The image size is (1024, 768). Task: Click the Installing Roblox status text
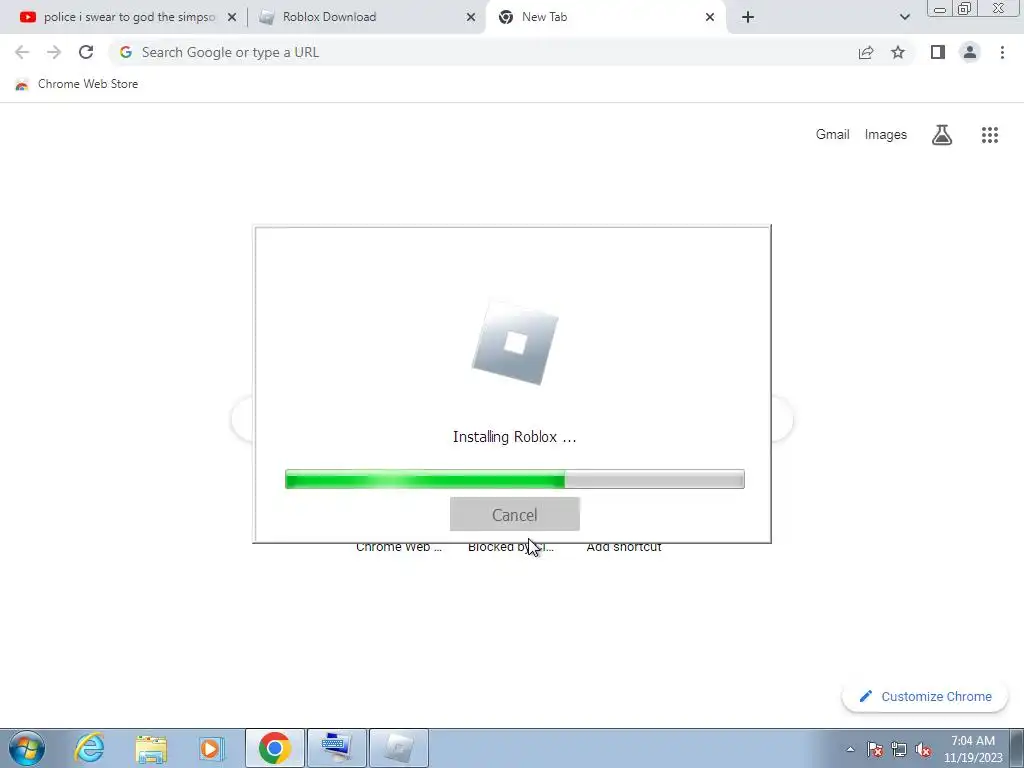(515, 437)
